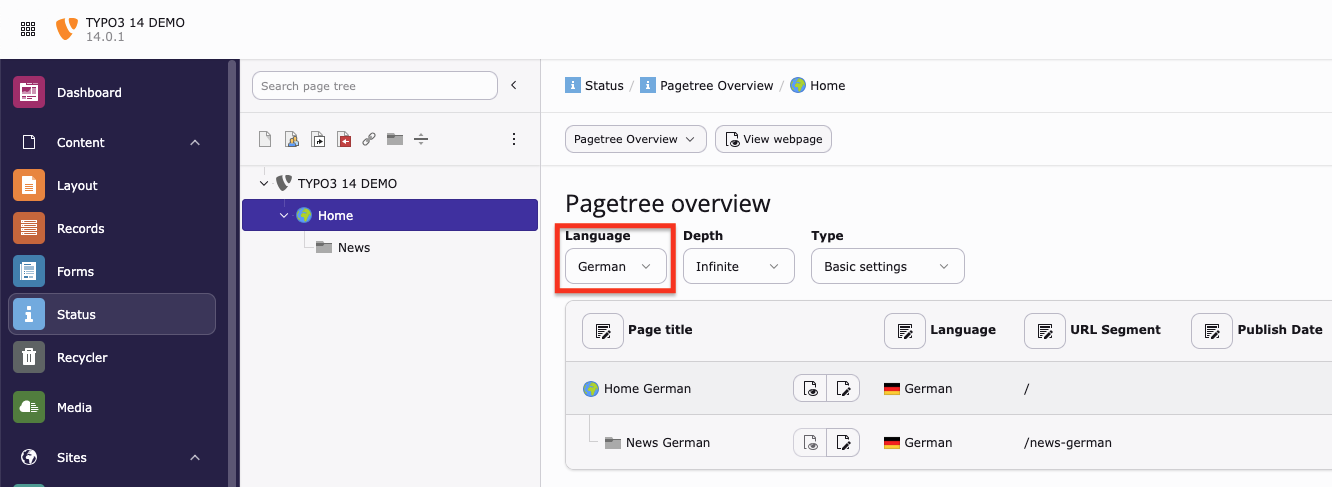The width and height of the screenshot is (1332, 487).
Task: Collapse the page tree panel
Action: click(x=514, y=86)
